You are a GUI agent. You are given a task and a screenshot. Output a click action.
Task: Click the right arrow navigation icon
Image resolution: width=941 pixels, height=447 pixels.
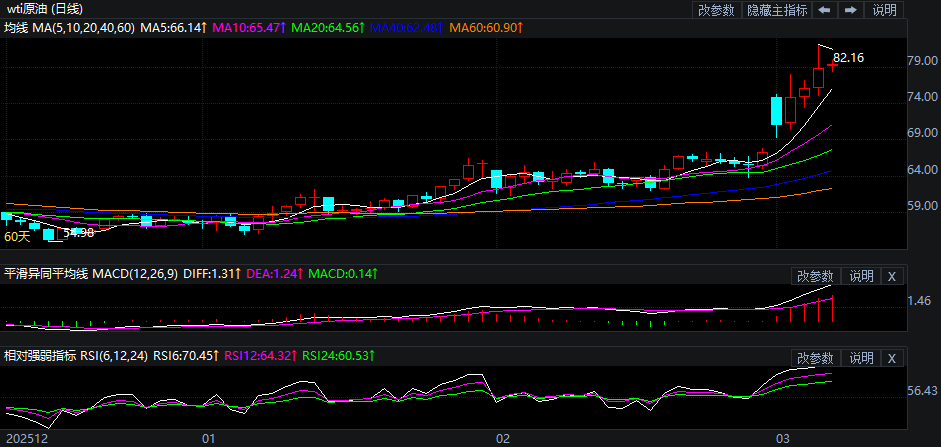click(851, 10)
